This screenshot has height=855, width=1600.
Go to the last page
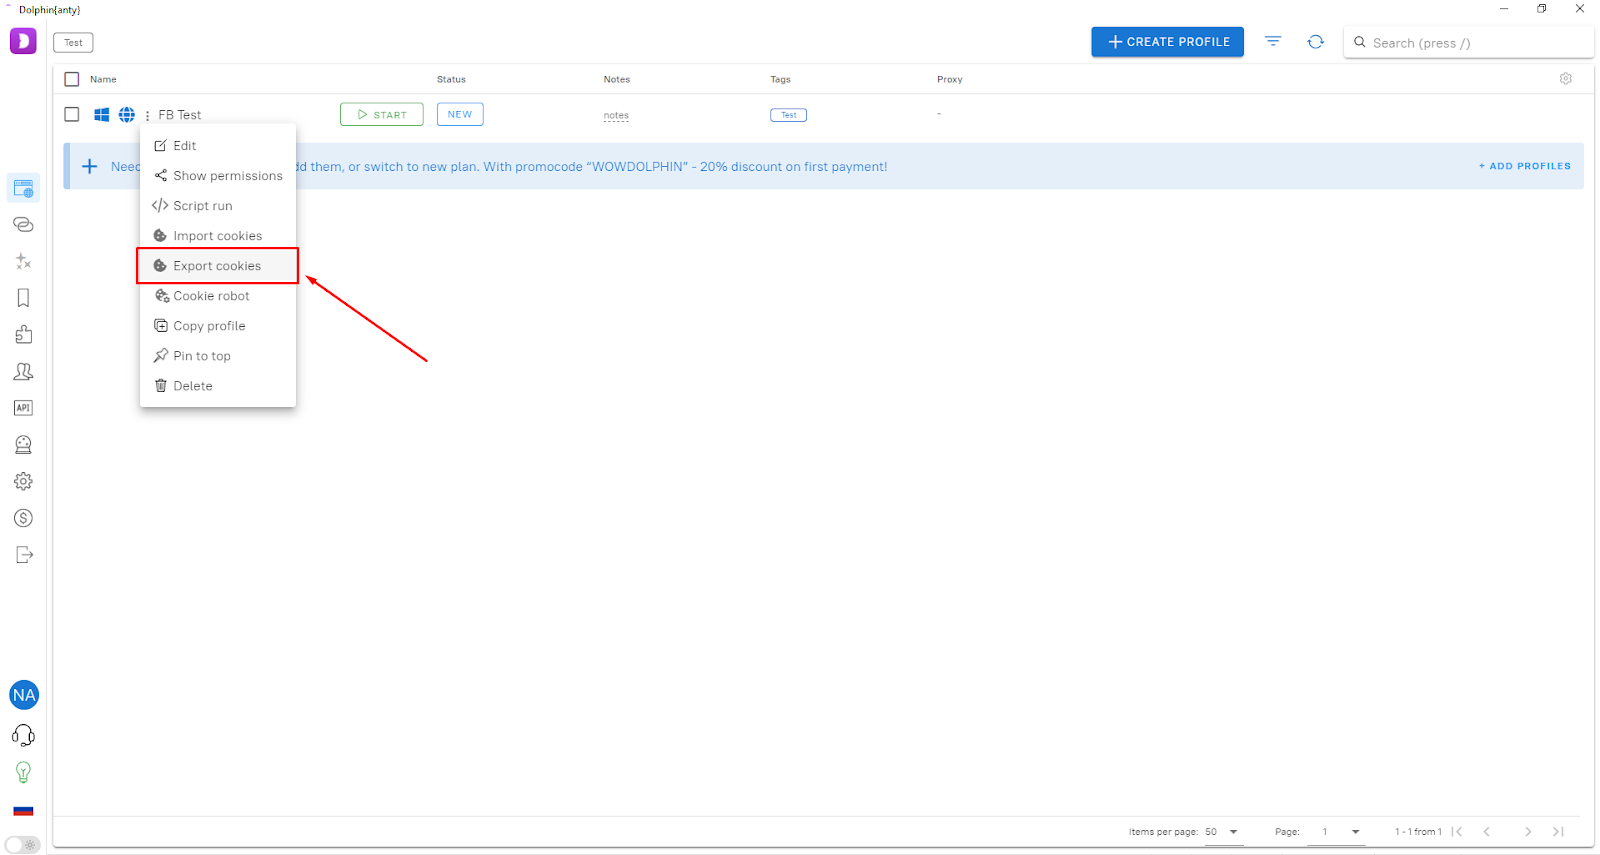click(1558, 832)
